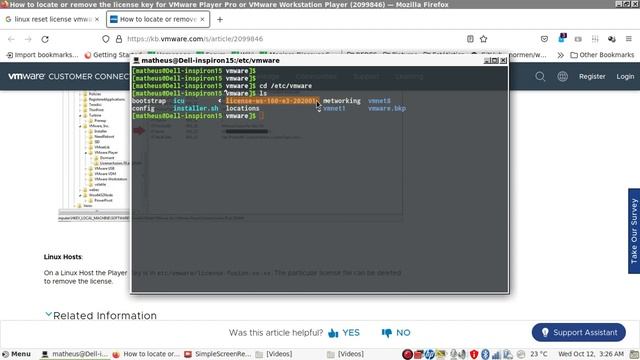Open the tracking protection shield icon
Screen dimensions: 640x360
(x=106, y=39)
